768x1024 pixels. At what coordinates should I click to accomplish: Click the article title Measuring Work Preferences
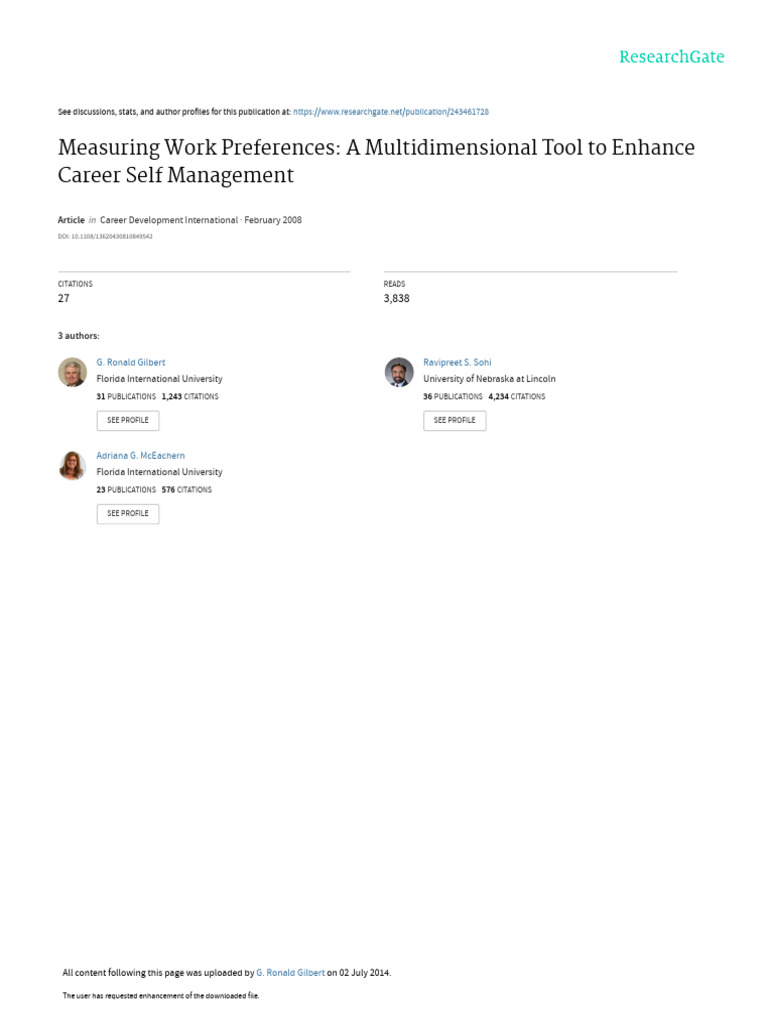point(376,161)
